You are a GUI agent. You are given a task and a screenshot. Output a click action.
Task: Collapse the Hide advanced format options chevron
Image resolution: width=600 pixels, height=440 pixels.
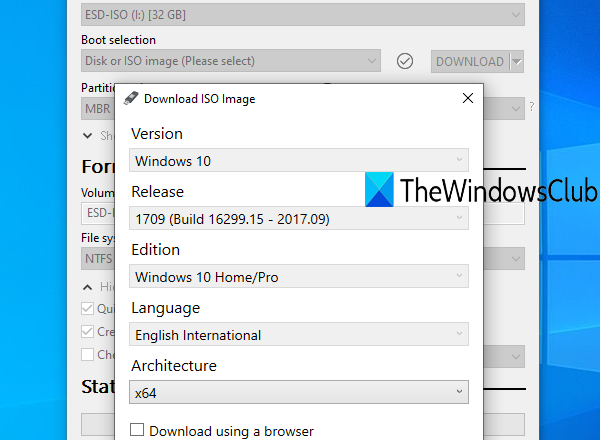pos(88,287)
